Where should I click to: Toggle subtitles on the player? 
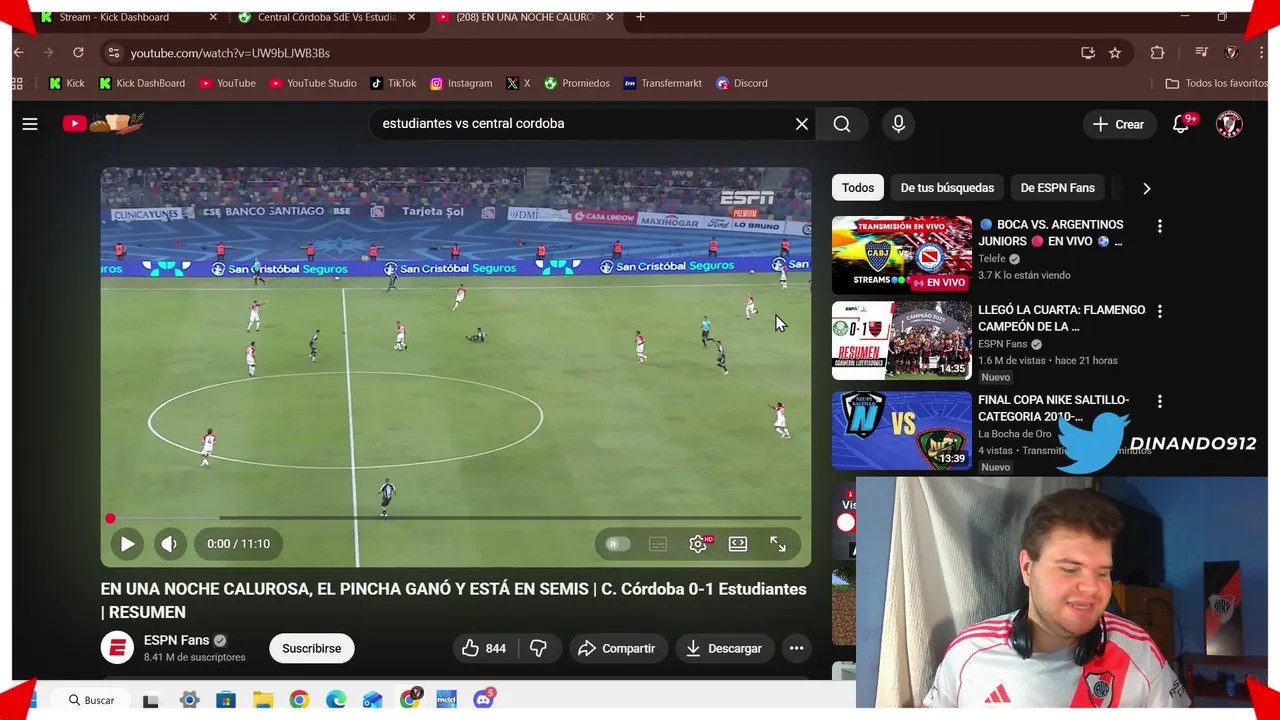[x=657, y=544]
